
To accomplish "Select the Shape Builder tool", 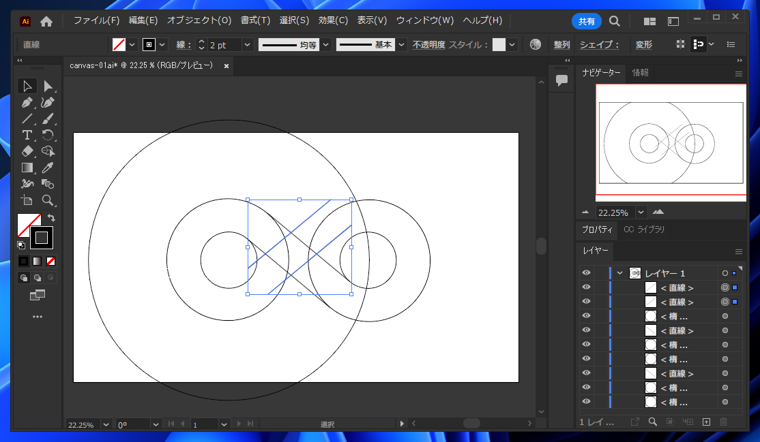I will click(48, 151).
